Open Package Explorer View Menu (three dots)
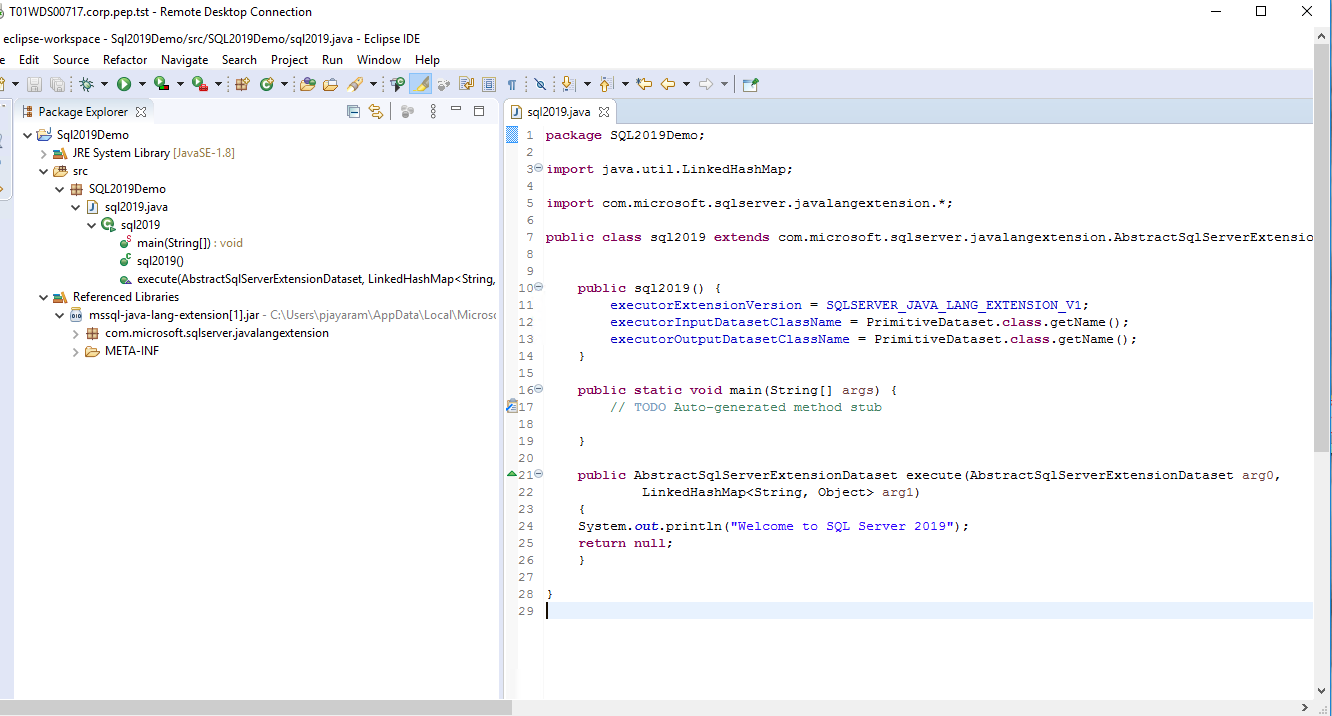1332x716 pixels. point(433,112)
